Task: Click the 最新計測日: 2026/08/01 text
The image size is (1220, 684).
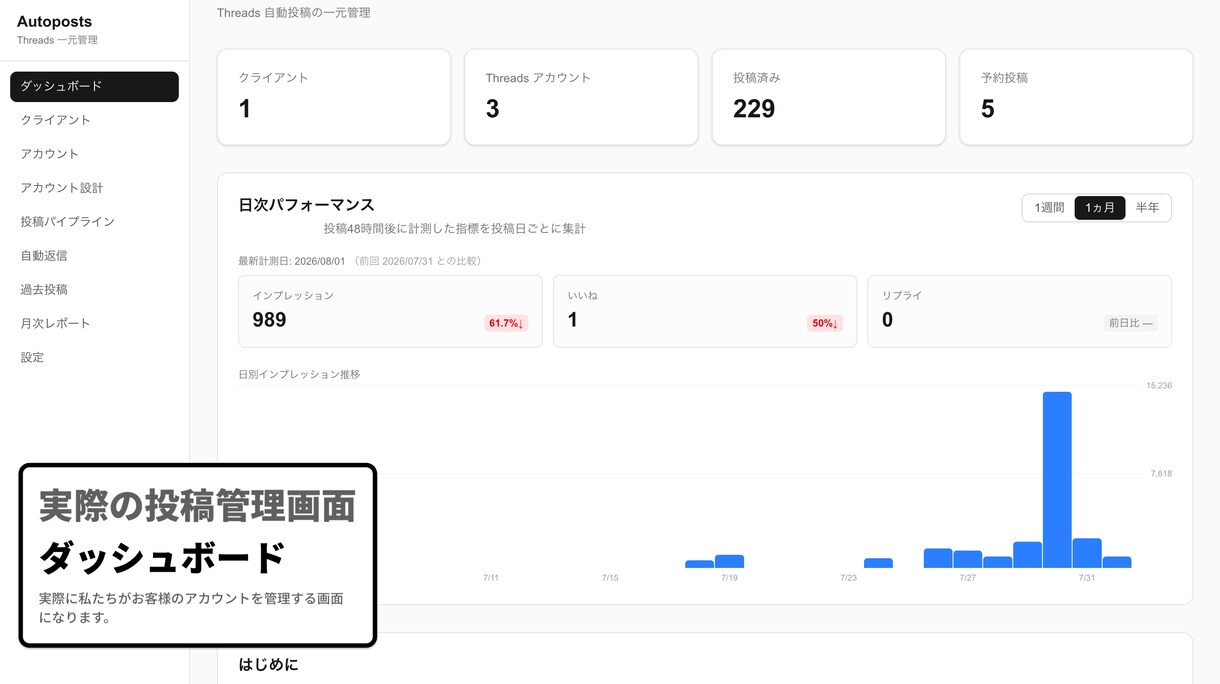Action: point(291,261)
